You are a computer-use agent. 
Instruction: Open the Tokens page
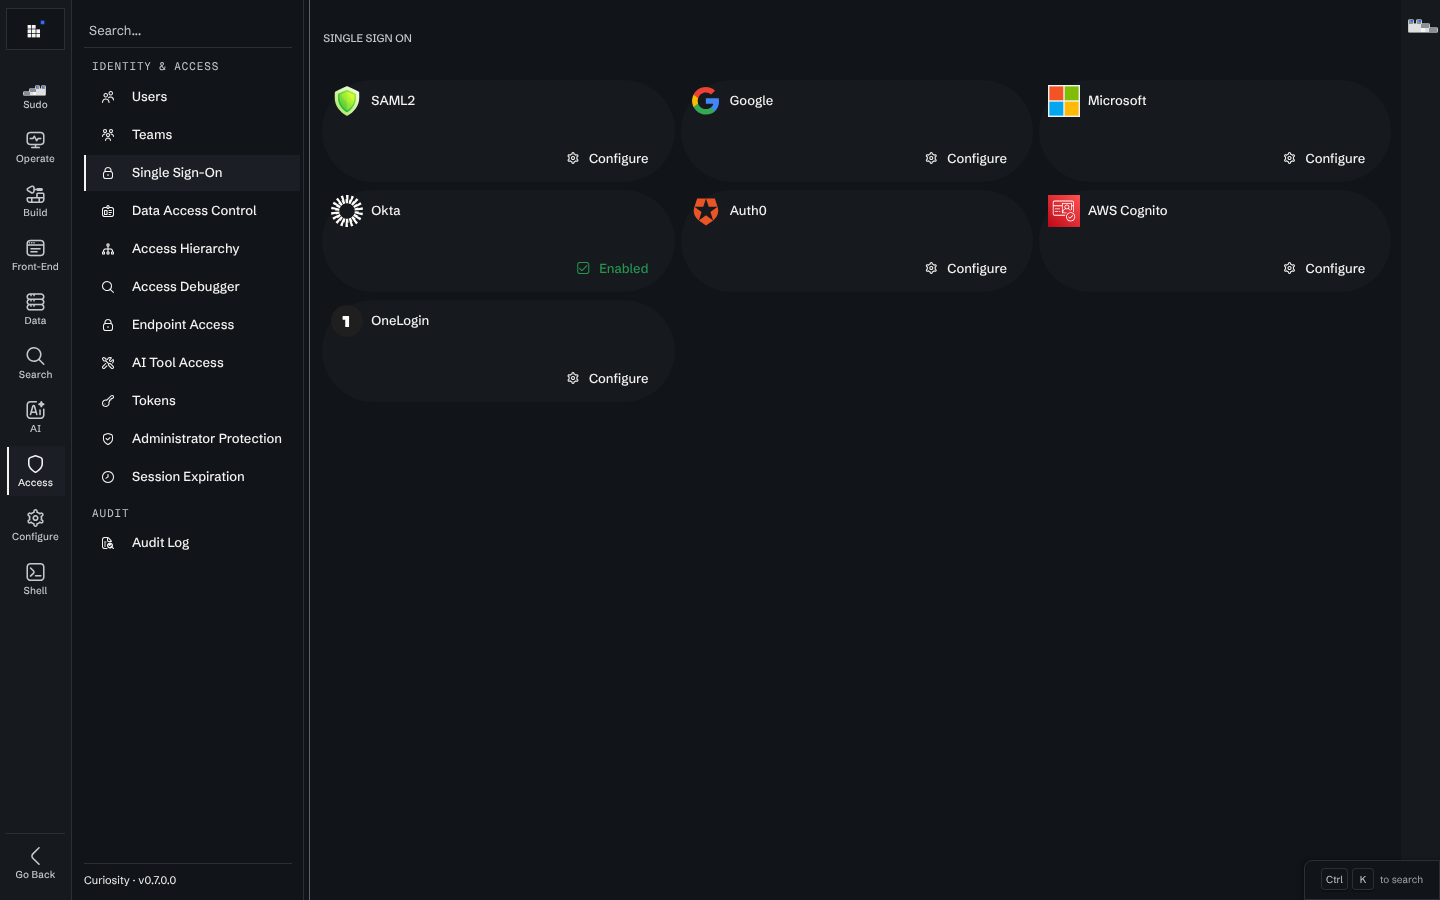(x=192, y=401)
